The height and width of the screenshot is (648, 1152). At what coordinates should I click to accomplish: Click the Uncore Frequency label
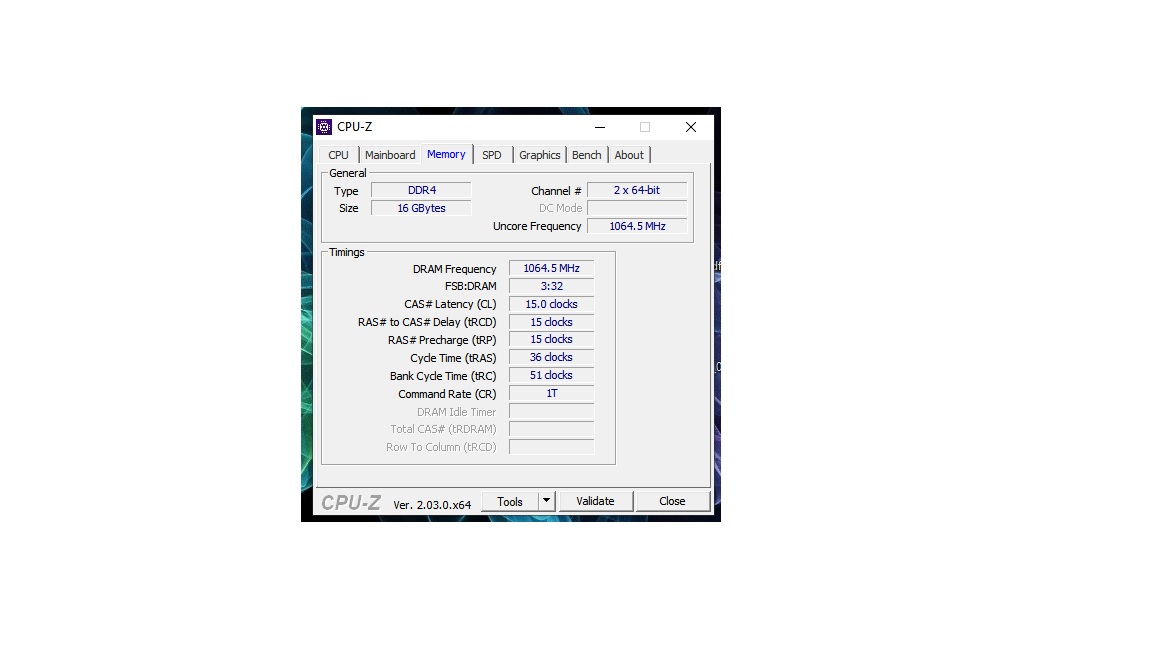tap(537, 226)
